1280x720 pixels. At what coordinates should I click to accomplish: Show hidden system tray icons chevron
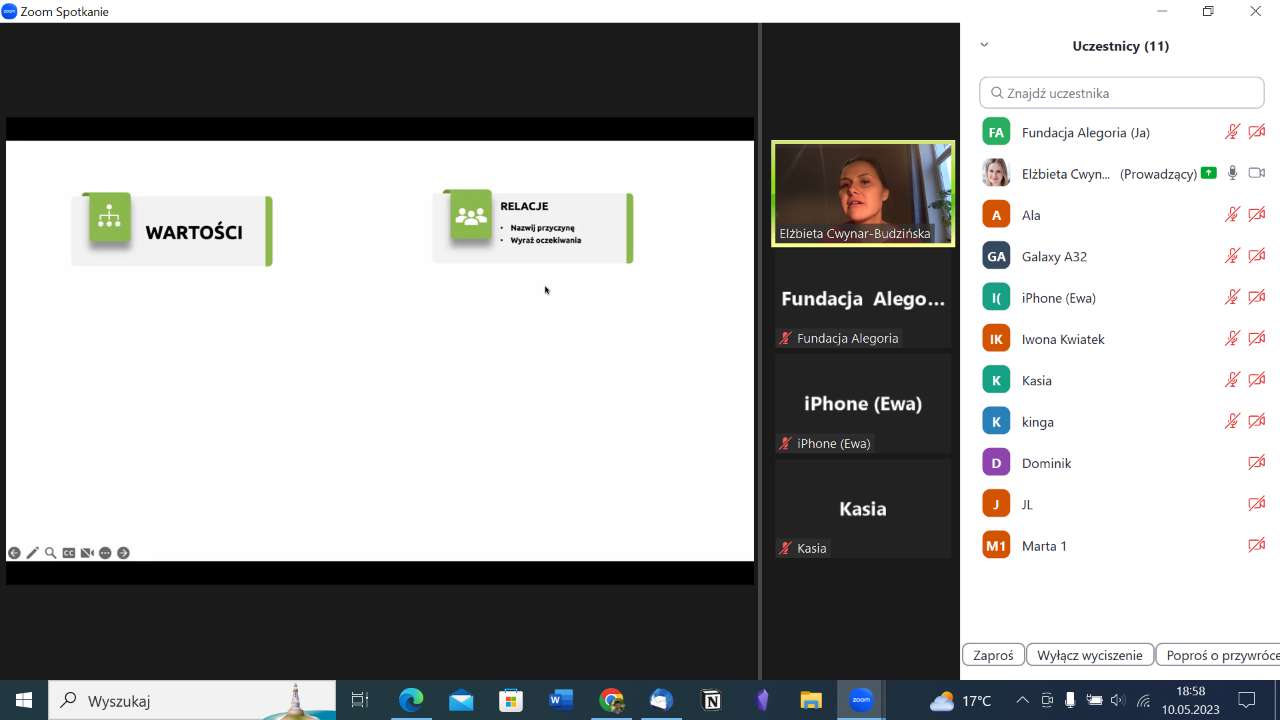(x=1022, y=701)
